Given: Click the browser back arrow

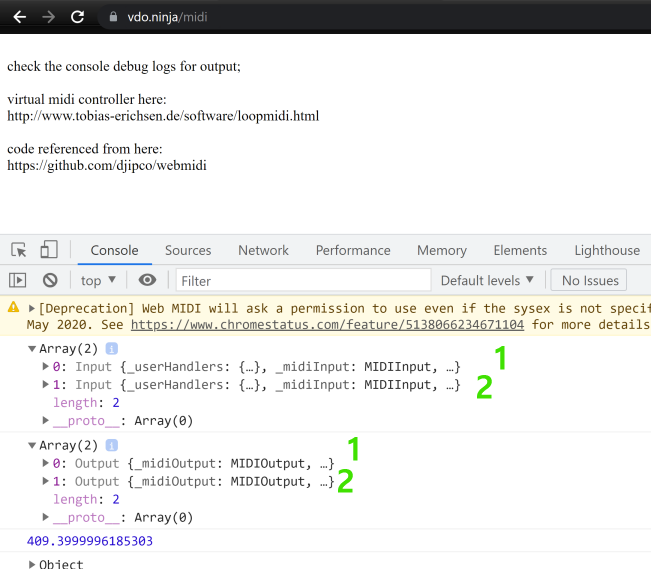Looking at the screenshot, I should click(x=19, y=17).
